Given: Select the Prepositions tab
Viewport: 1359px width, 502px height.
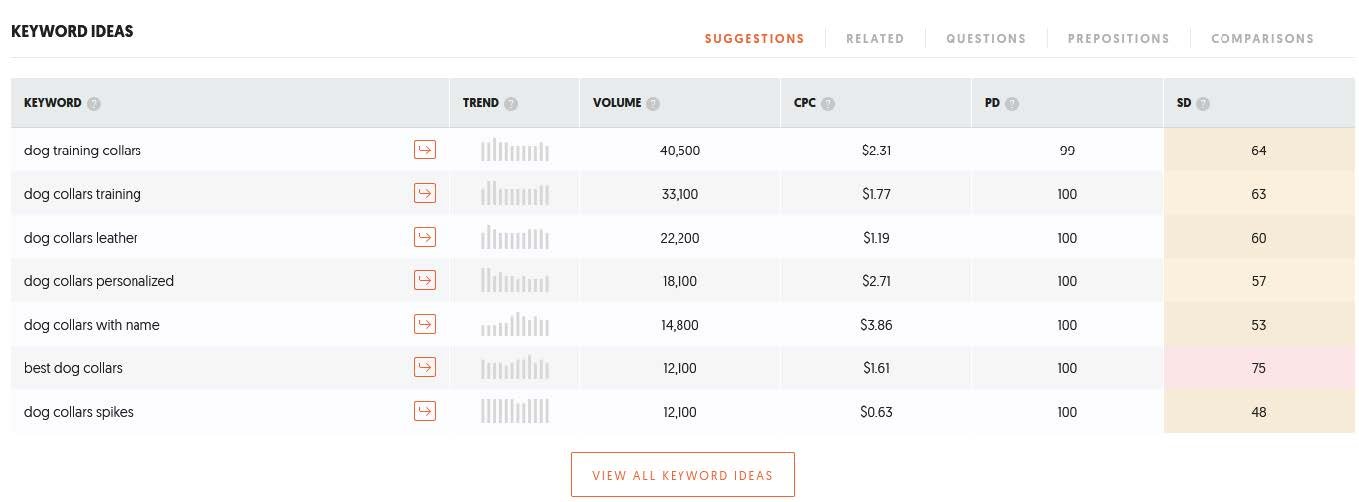Looking at the screenshot, I should pyautogui.click(x=1118, y=39).
